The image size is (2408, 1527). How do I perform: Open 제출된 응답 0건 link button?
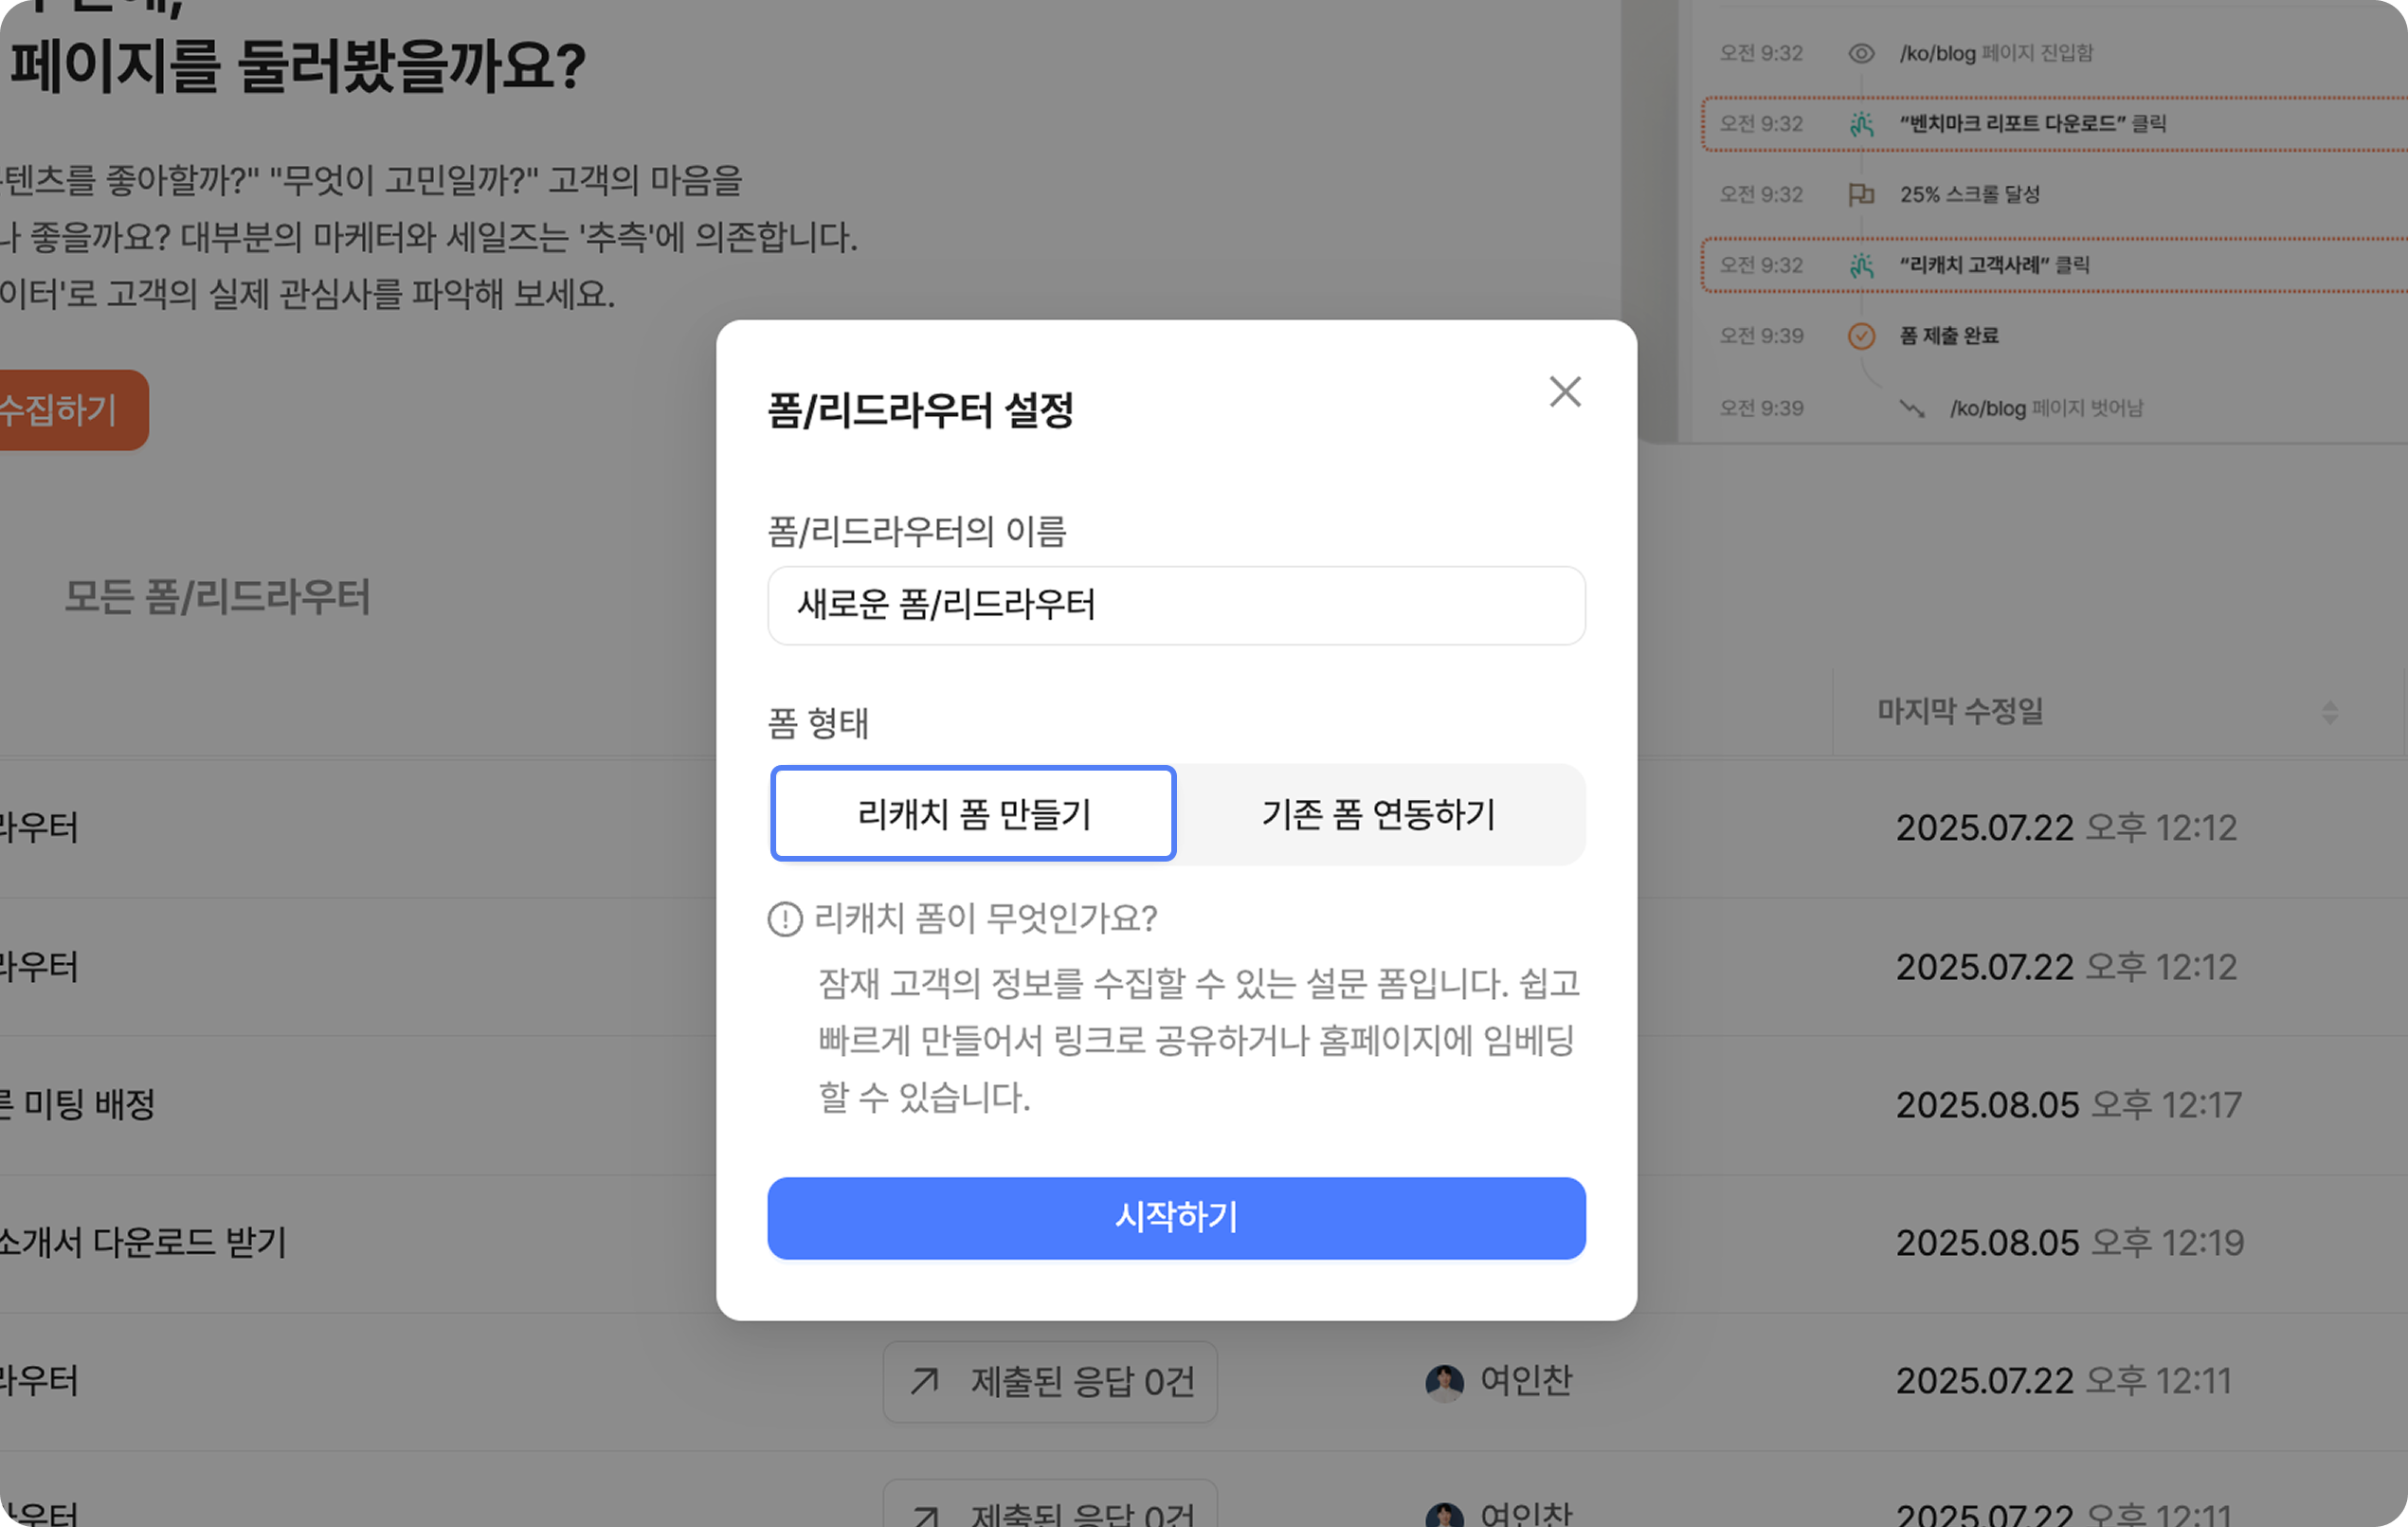[x=1050, y=1381]
